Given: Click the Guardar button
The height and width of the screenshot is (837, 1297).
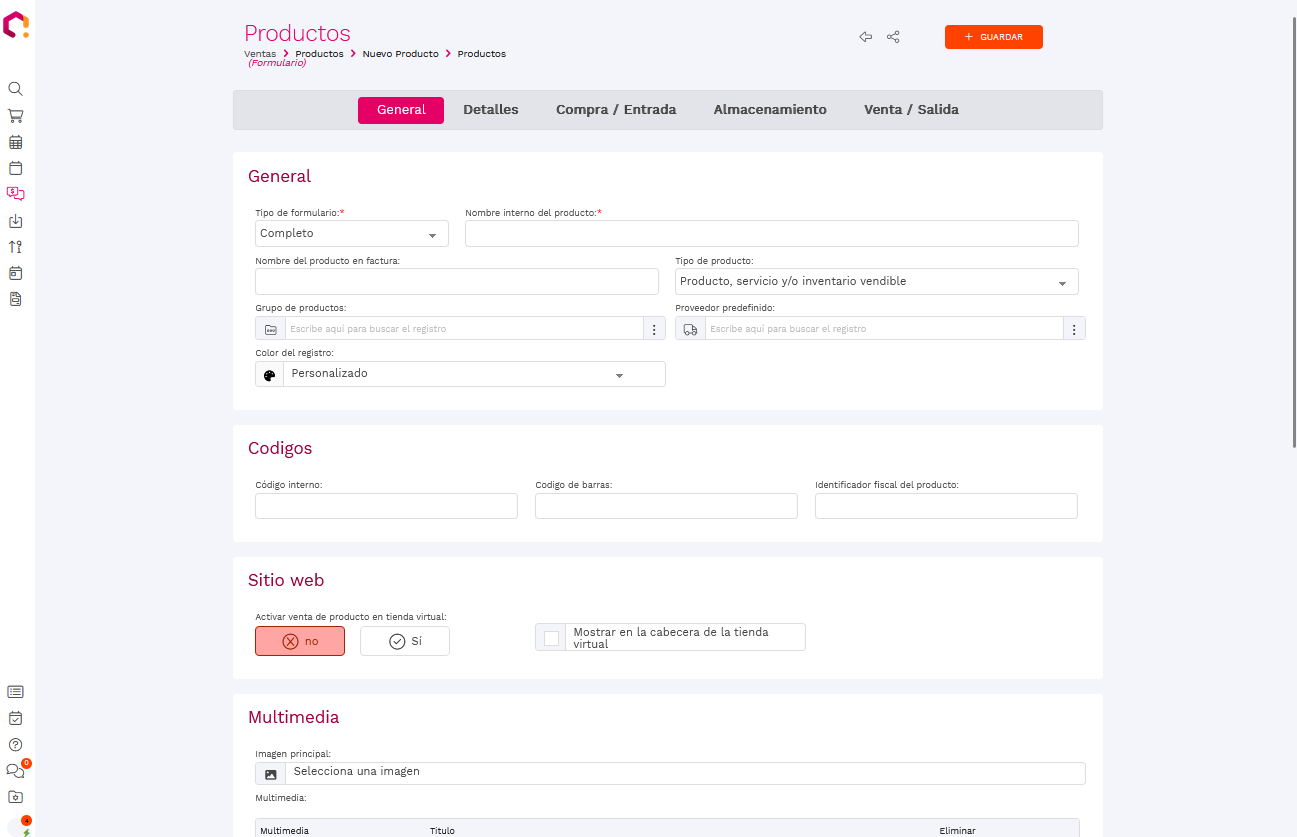Looking at the screenshot, I should click(x=993, y=37).
